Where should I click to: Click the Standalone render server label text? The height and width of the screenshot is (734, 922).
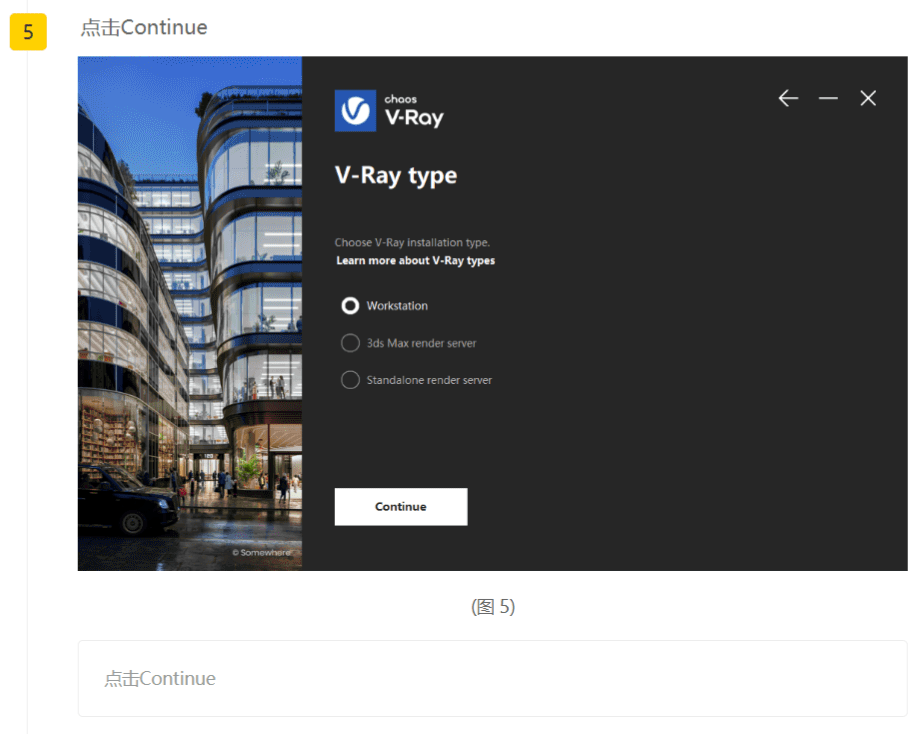coord(429,381)
